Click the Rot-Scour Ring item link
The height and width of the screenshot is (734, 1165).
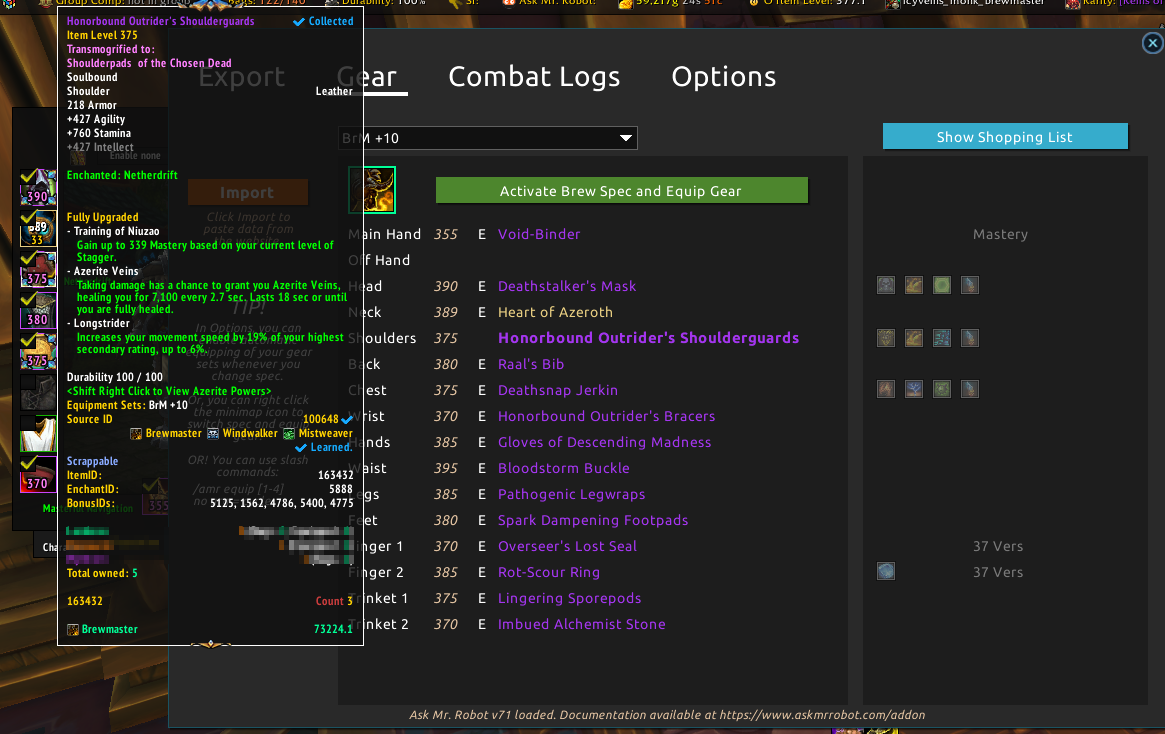548,572
